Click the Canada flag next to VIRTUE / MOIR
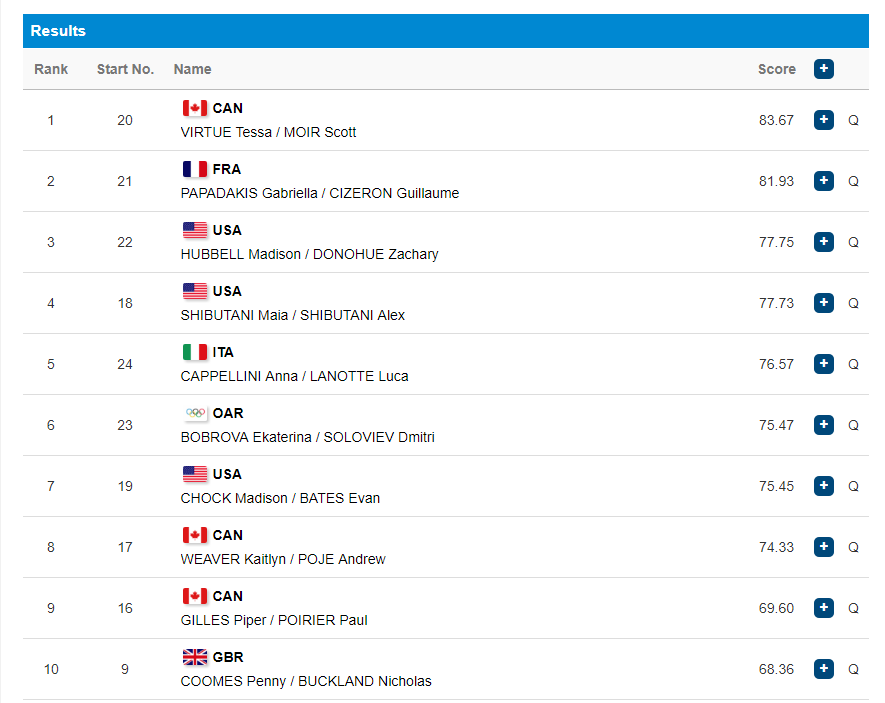This screenshot has height=703, width=885. click(195, 108)
